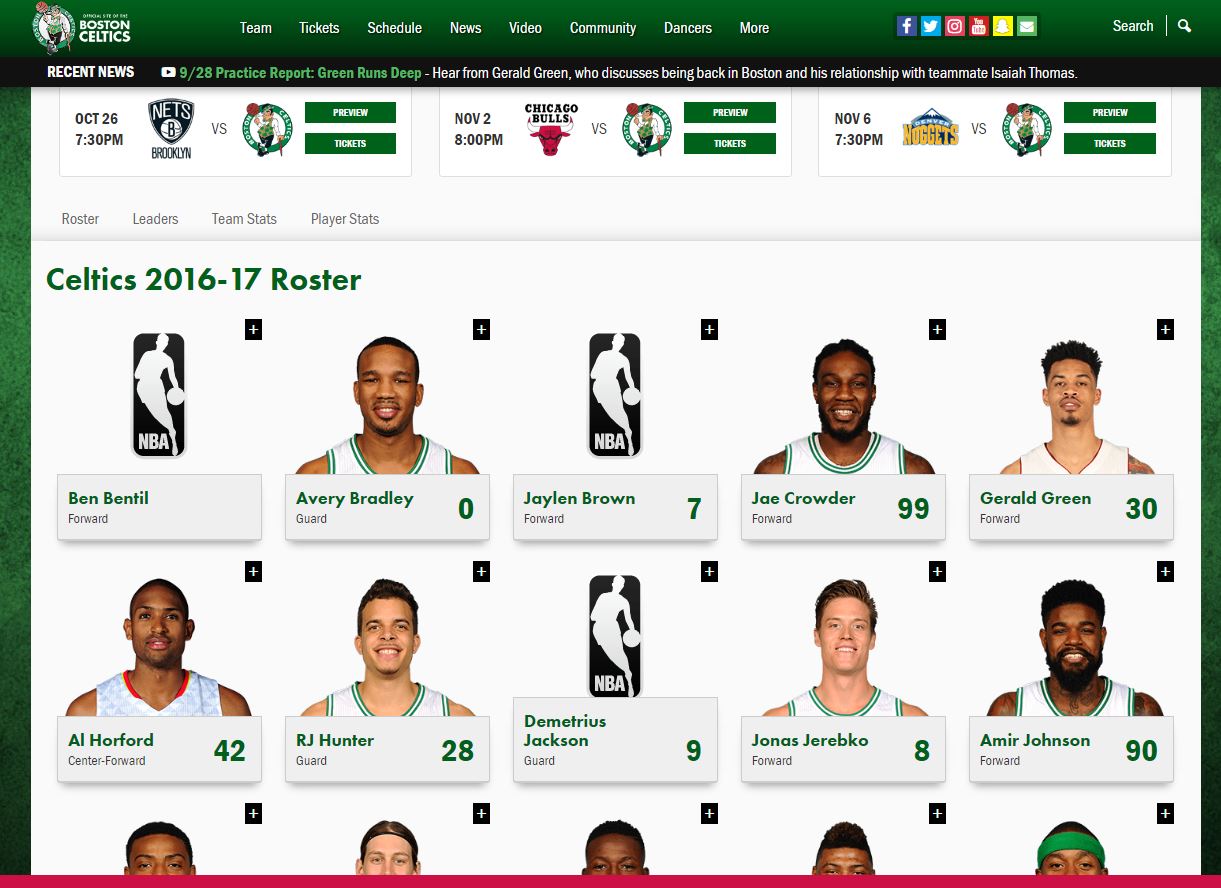Expand Amir Johnson's card with plus
This screenshot has height=888, width=1221.
click(1166, 572)
